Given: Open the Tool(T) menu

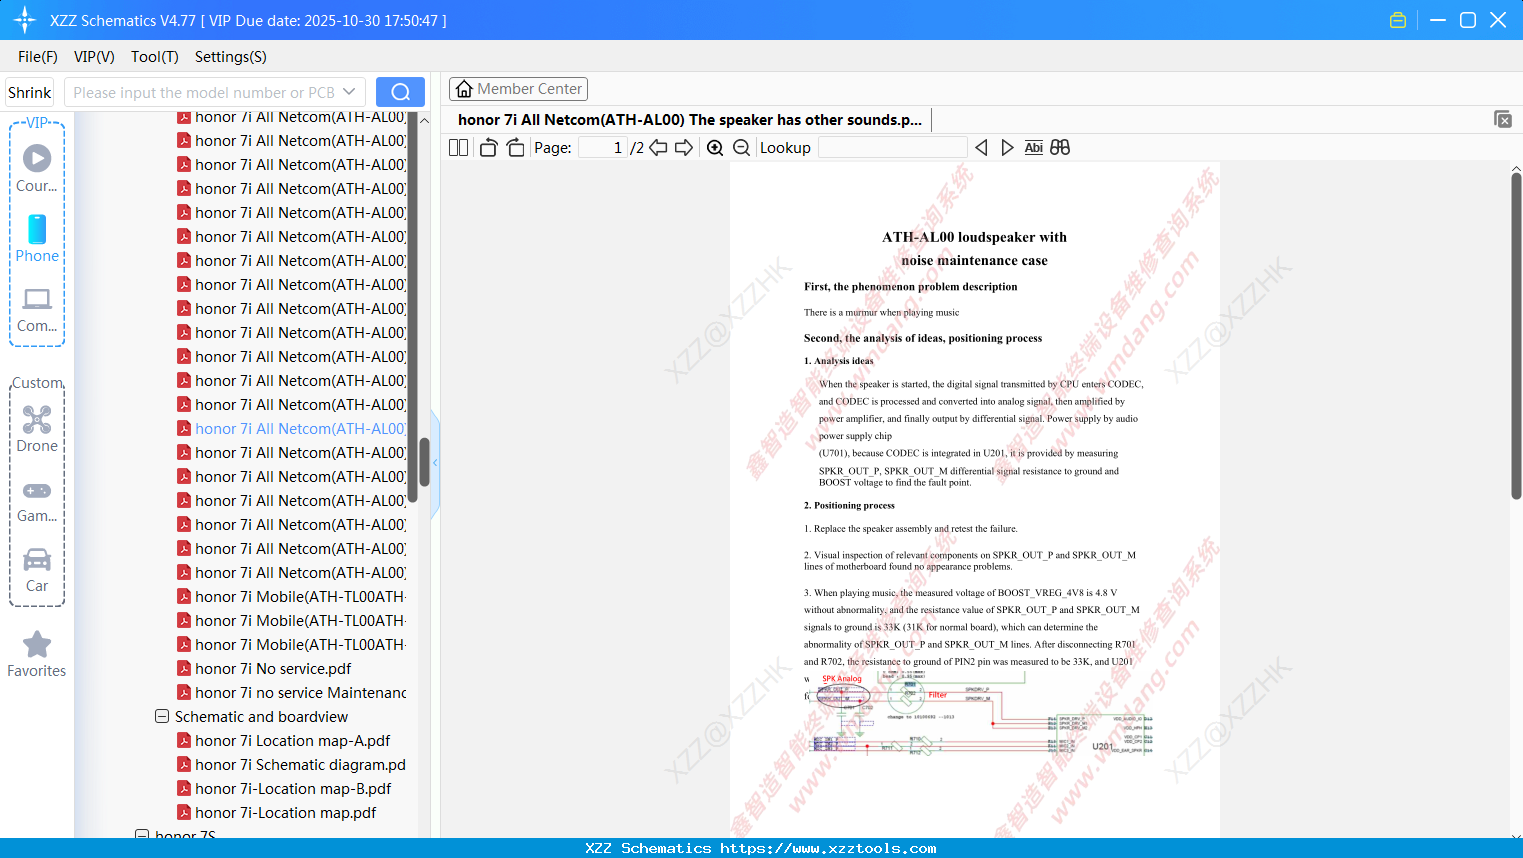Looking at the screenshot, I should pos(155,57).
